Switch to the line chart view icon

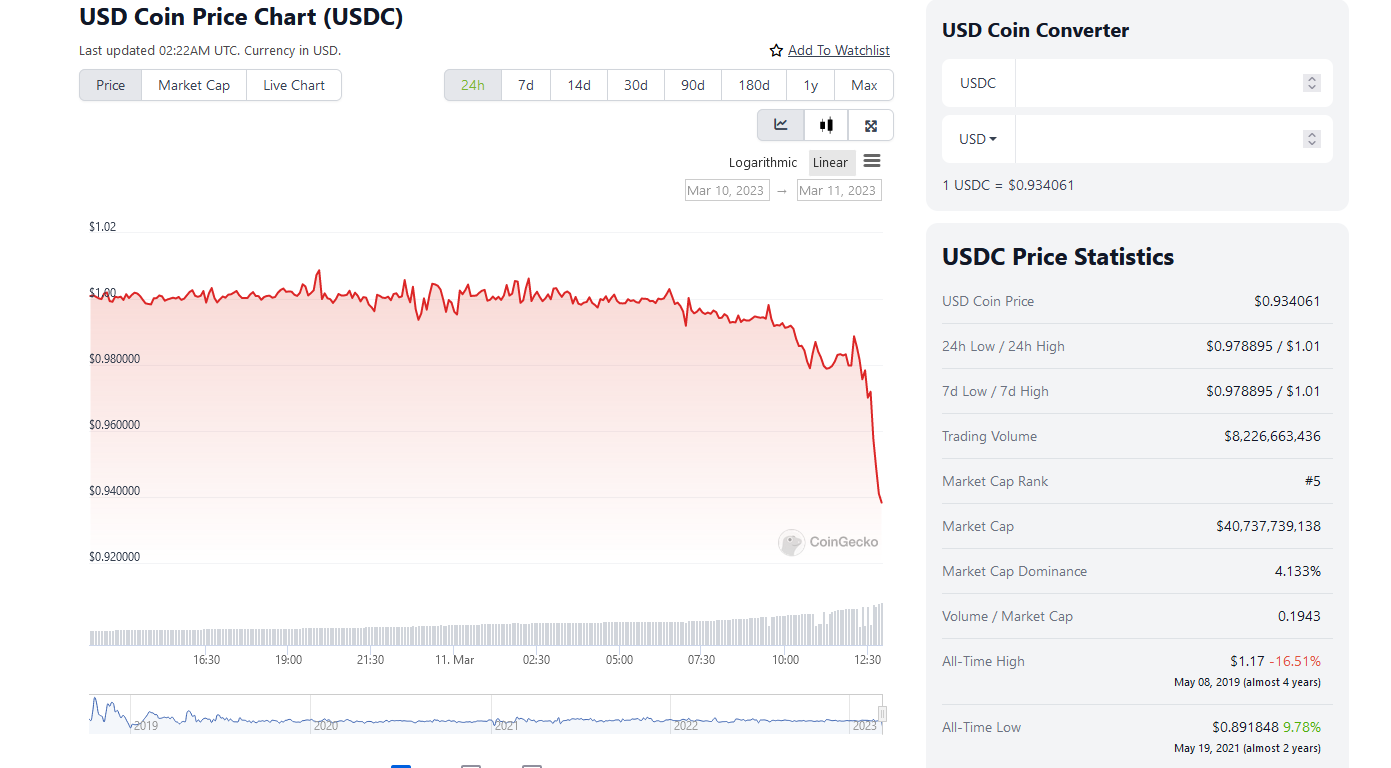pyautogui.click(x=781, y=125)
